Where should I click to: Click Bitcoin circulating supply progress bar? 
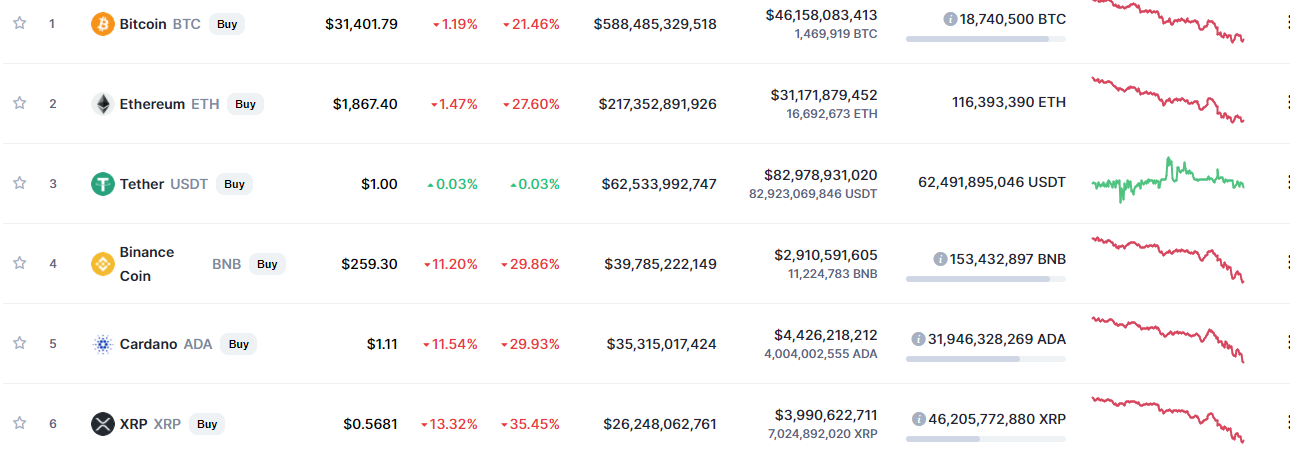(x=985, y=39)
